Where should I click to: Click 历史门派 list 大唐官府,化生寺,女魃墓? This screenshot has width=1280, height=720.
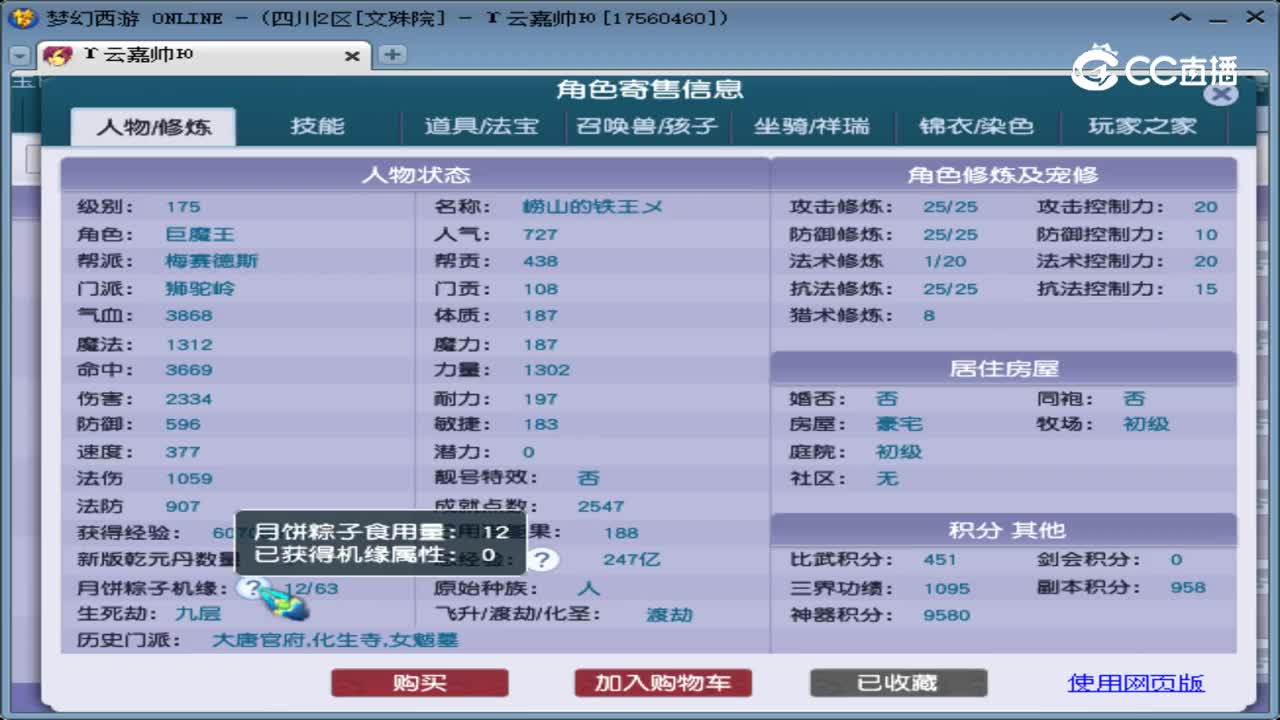tap(335, 640)
